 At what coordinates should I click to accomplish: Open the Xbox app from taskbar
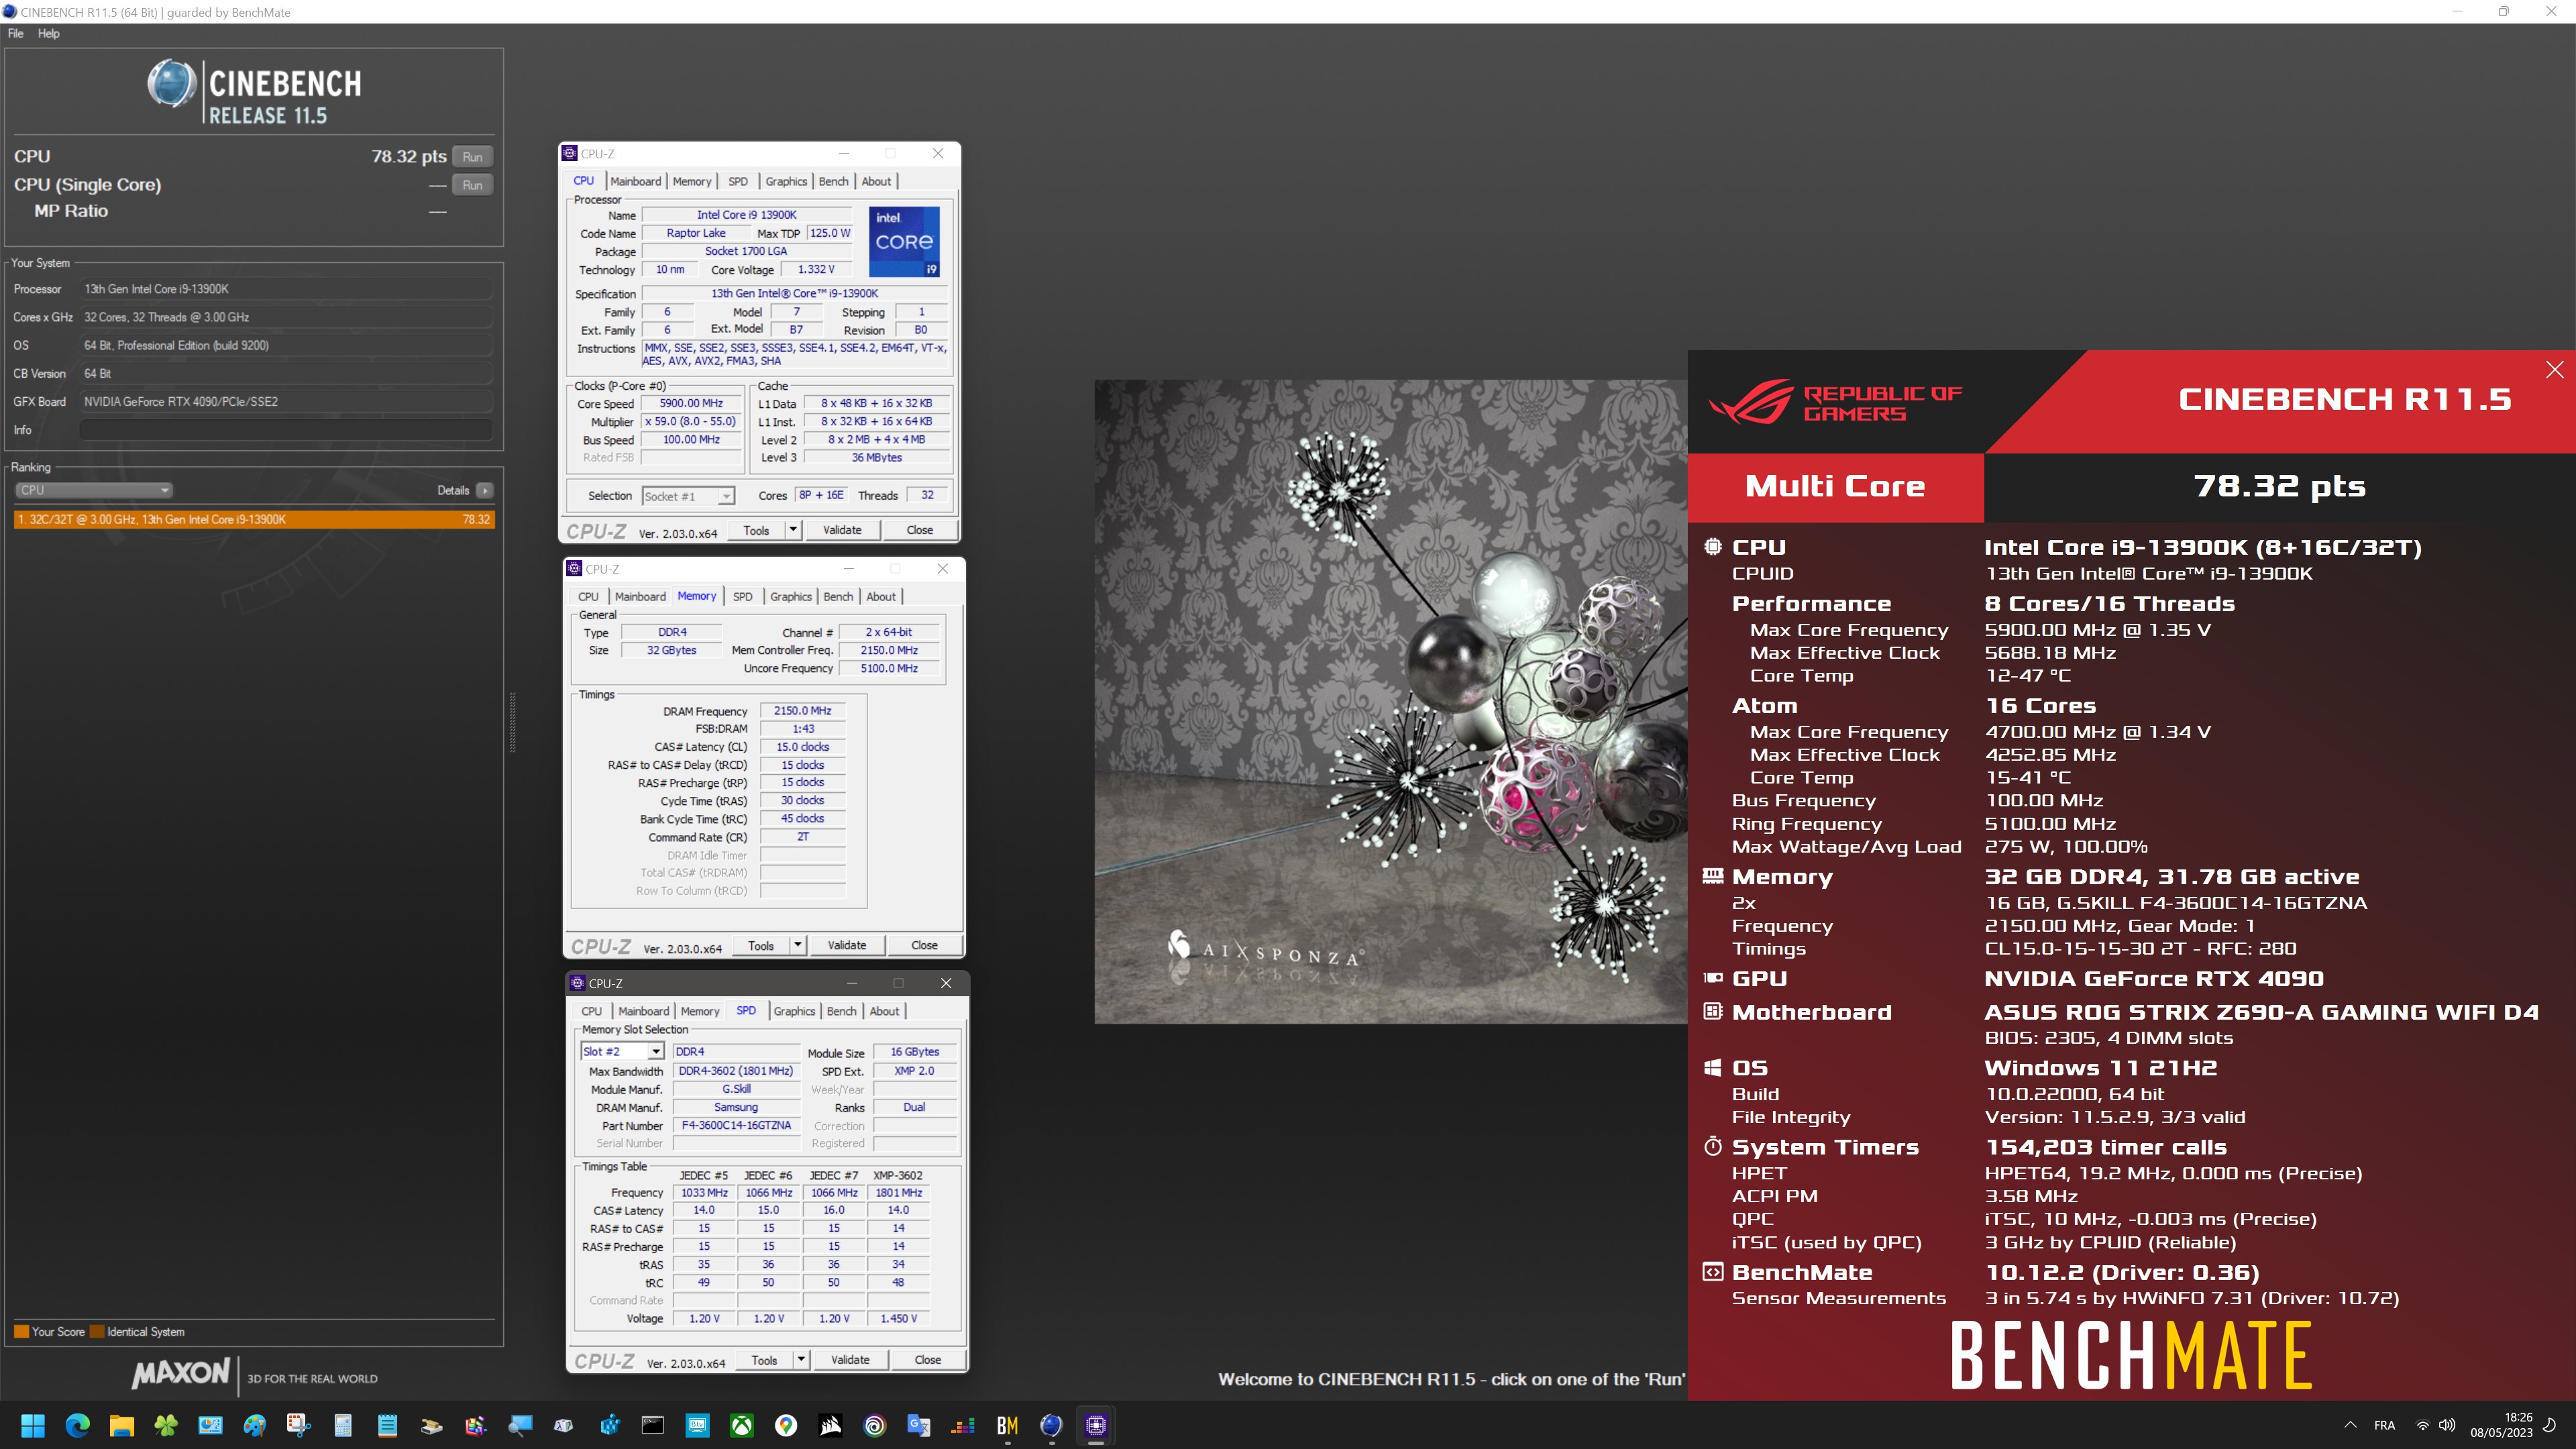(741, 1425)
